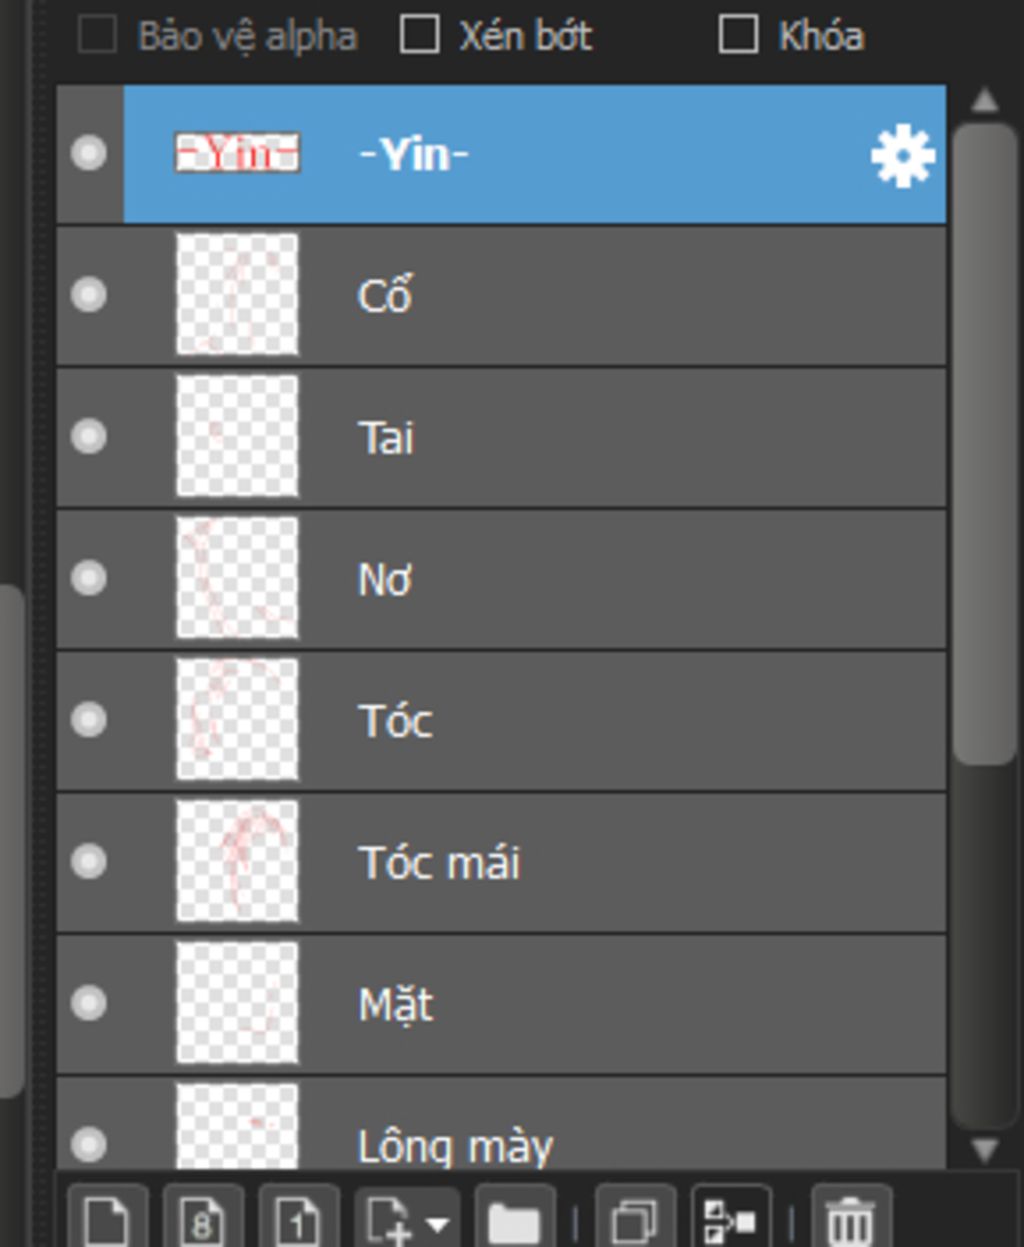
Task: Select the Tai layer
Action: pos(501,437)
